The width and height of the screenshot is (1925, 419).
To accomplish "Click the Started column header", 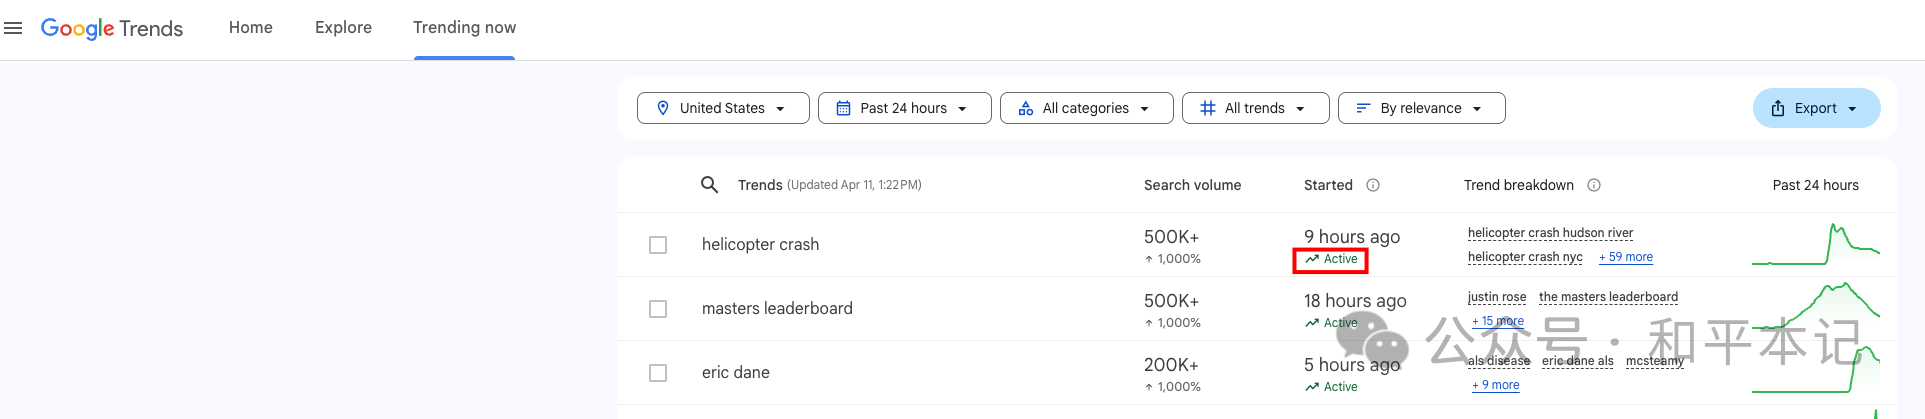I will tap(1328, 185).
